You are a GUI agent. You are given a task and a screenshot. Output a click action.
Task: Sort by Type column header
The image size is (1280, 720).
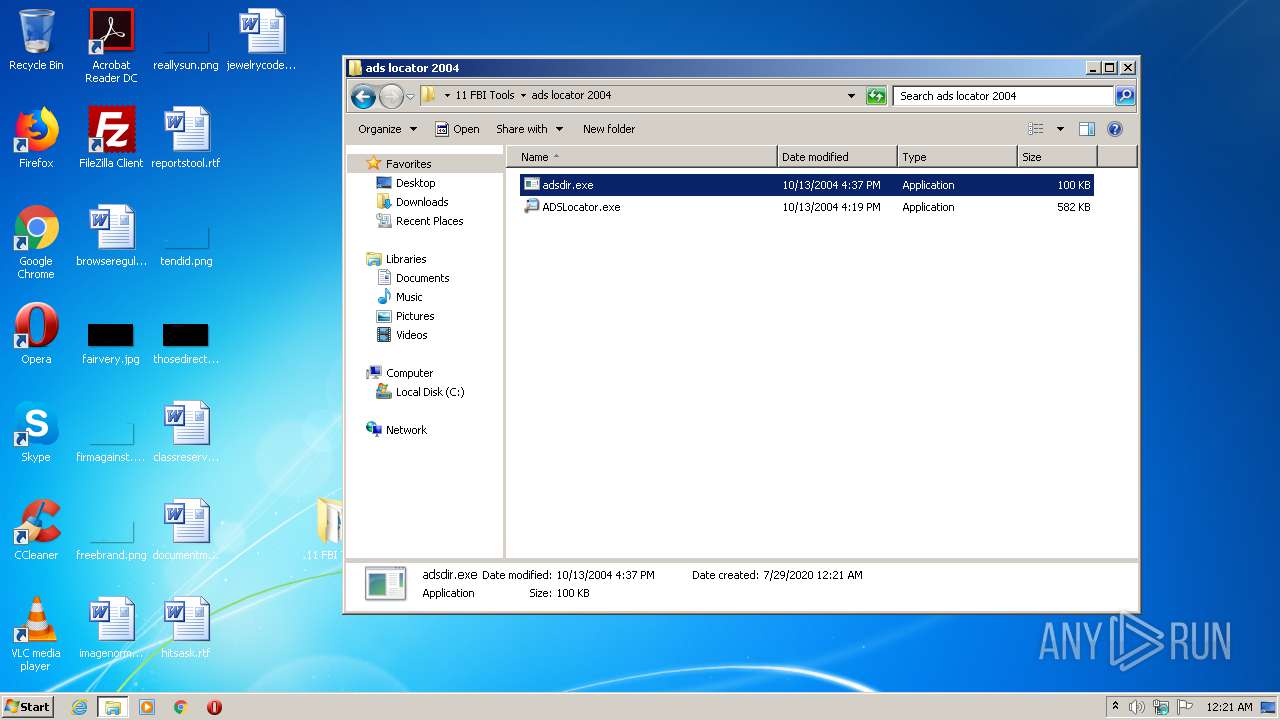click(x=957, y=157)
